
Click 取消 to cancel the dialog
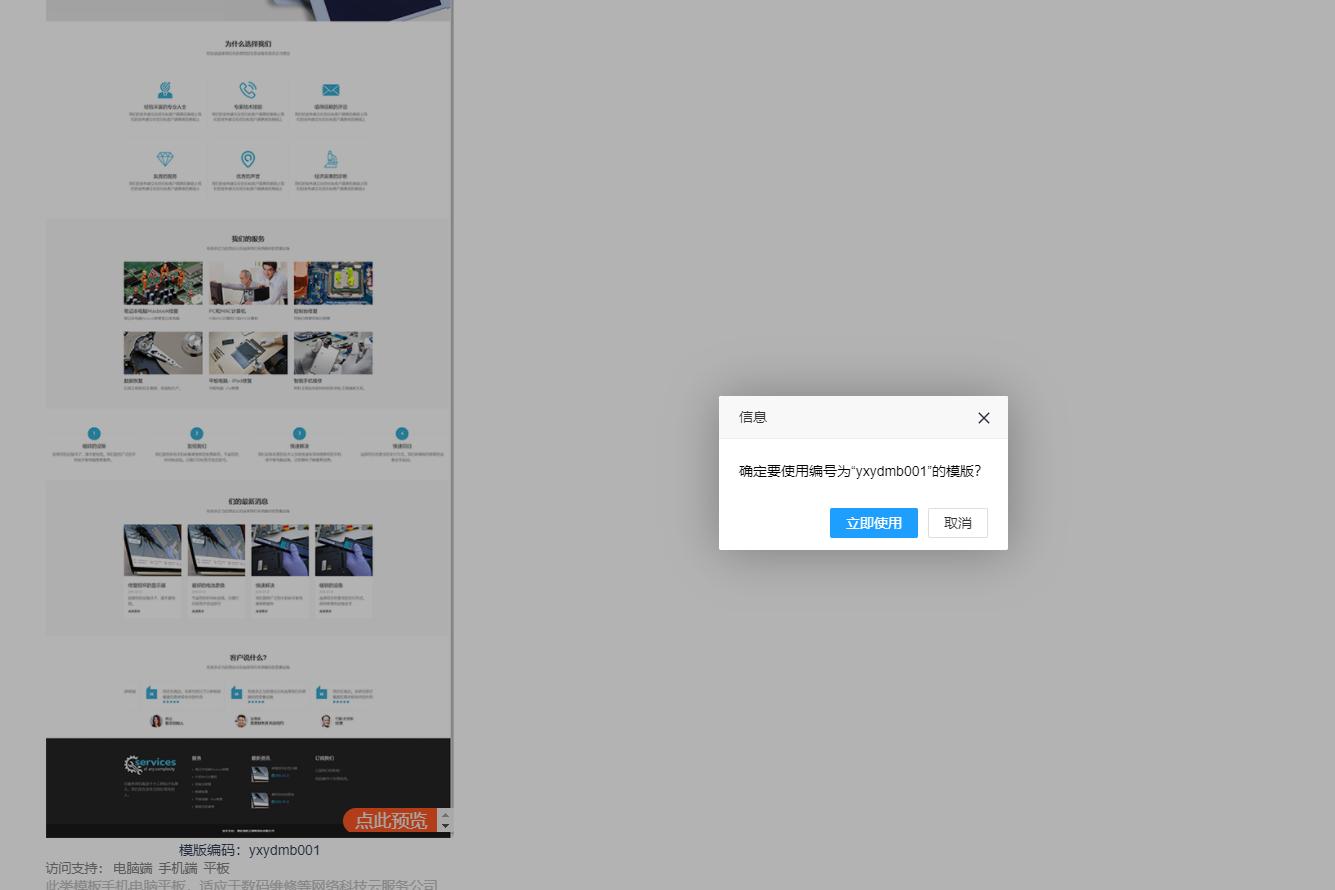957,523
